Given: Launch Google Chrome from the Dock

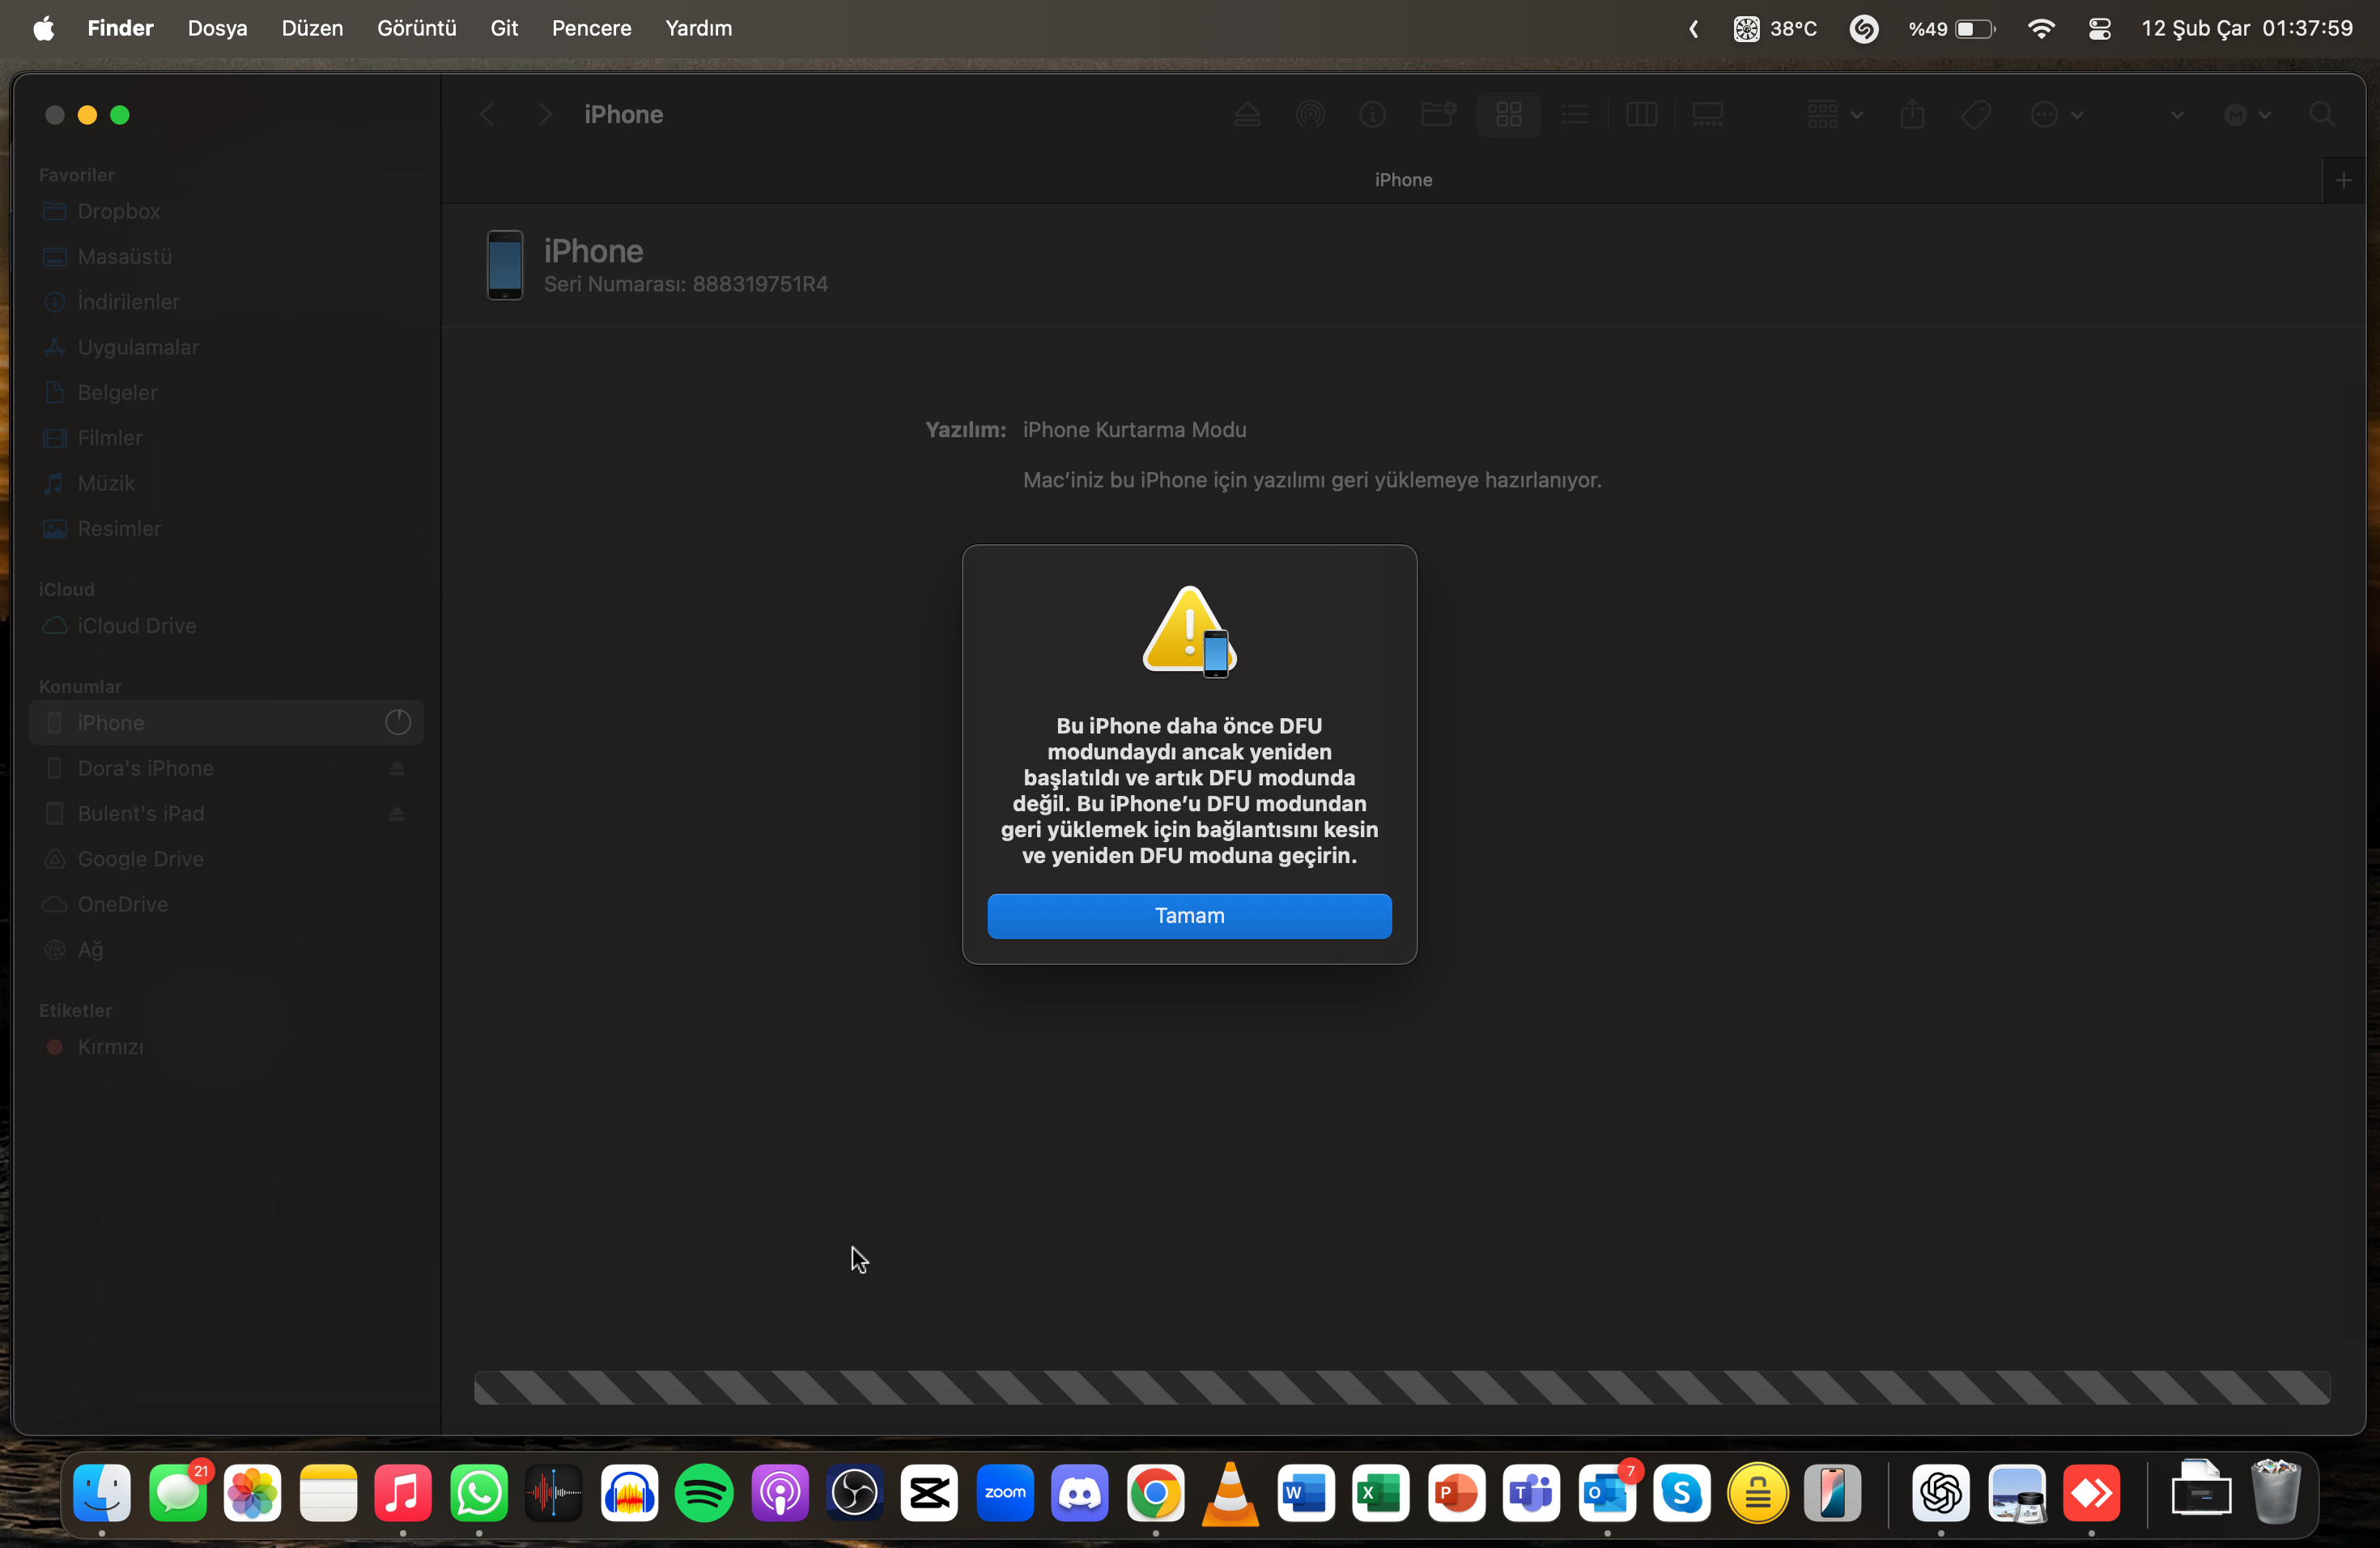Looking at the screenshot, I should (1155, 1493).
